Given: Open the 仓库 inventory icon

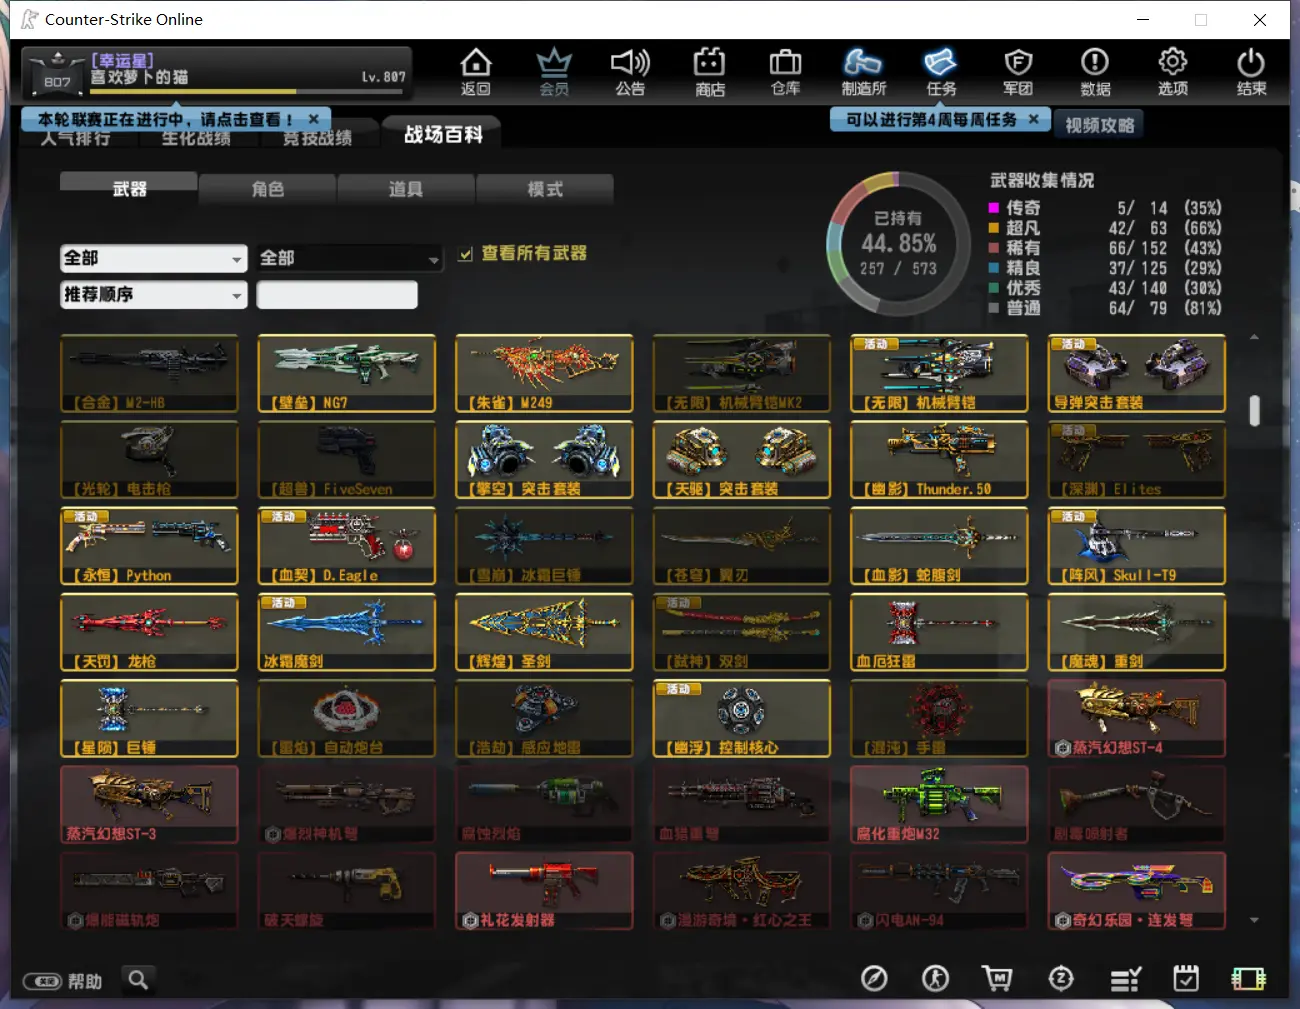Looking at the screenshot, I should [785, 72].
